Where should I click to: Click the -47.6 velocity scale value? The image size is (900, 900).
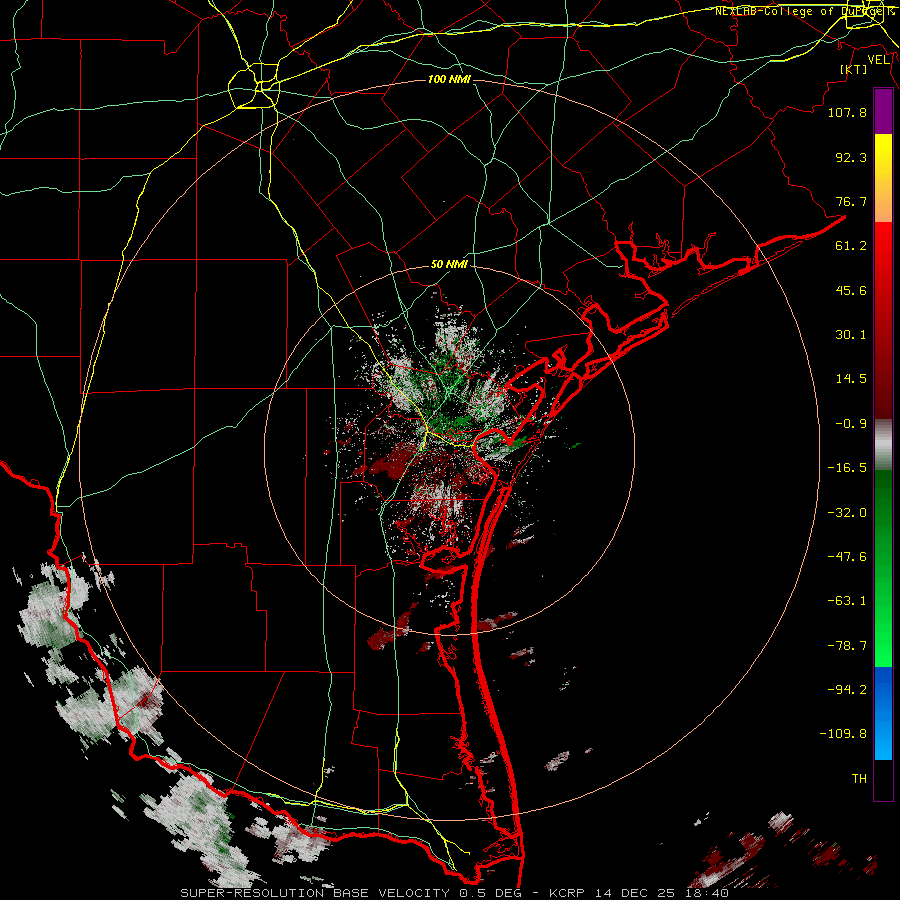click(x=847, y=557)
